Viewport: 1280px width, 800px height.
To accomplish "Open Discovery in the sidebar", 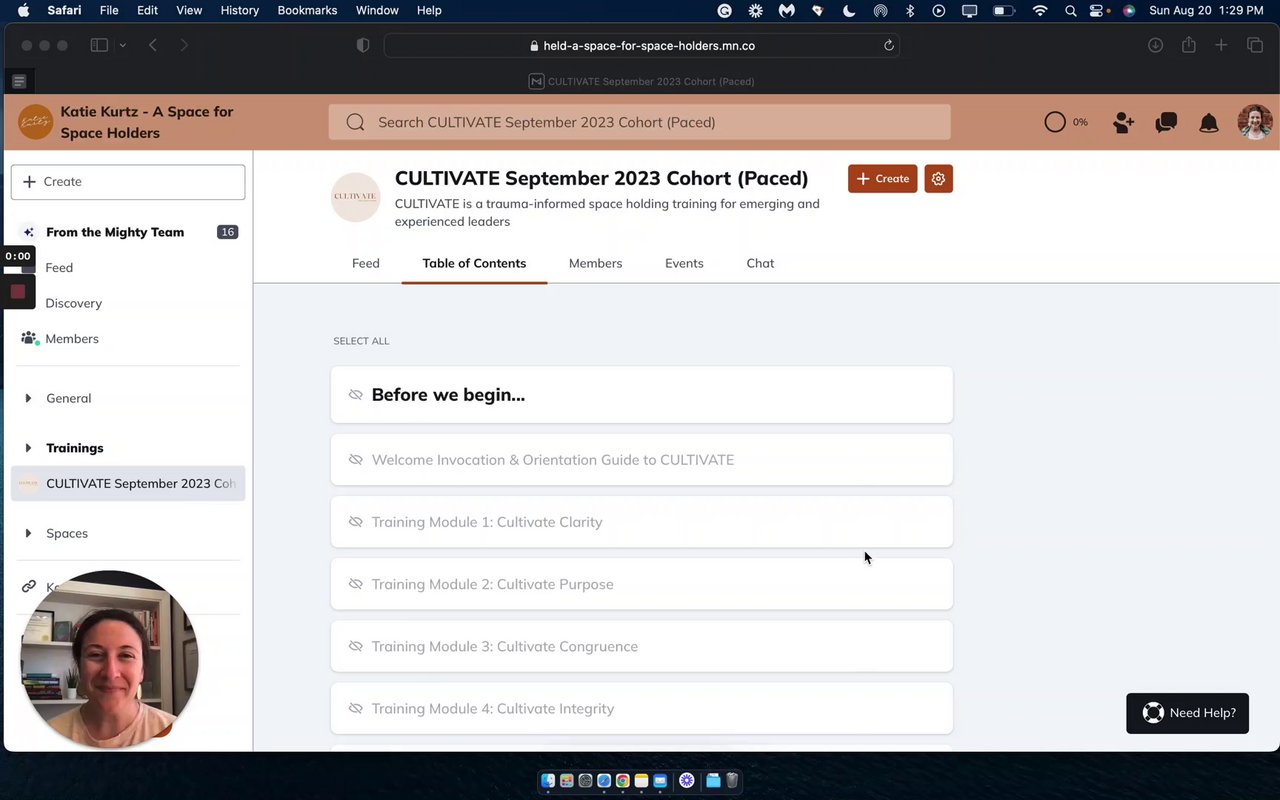I will point(74,303).
